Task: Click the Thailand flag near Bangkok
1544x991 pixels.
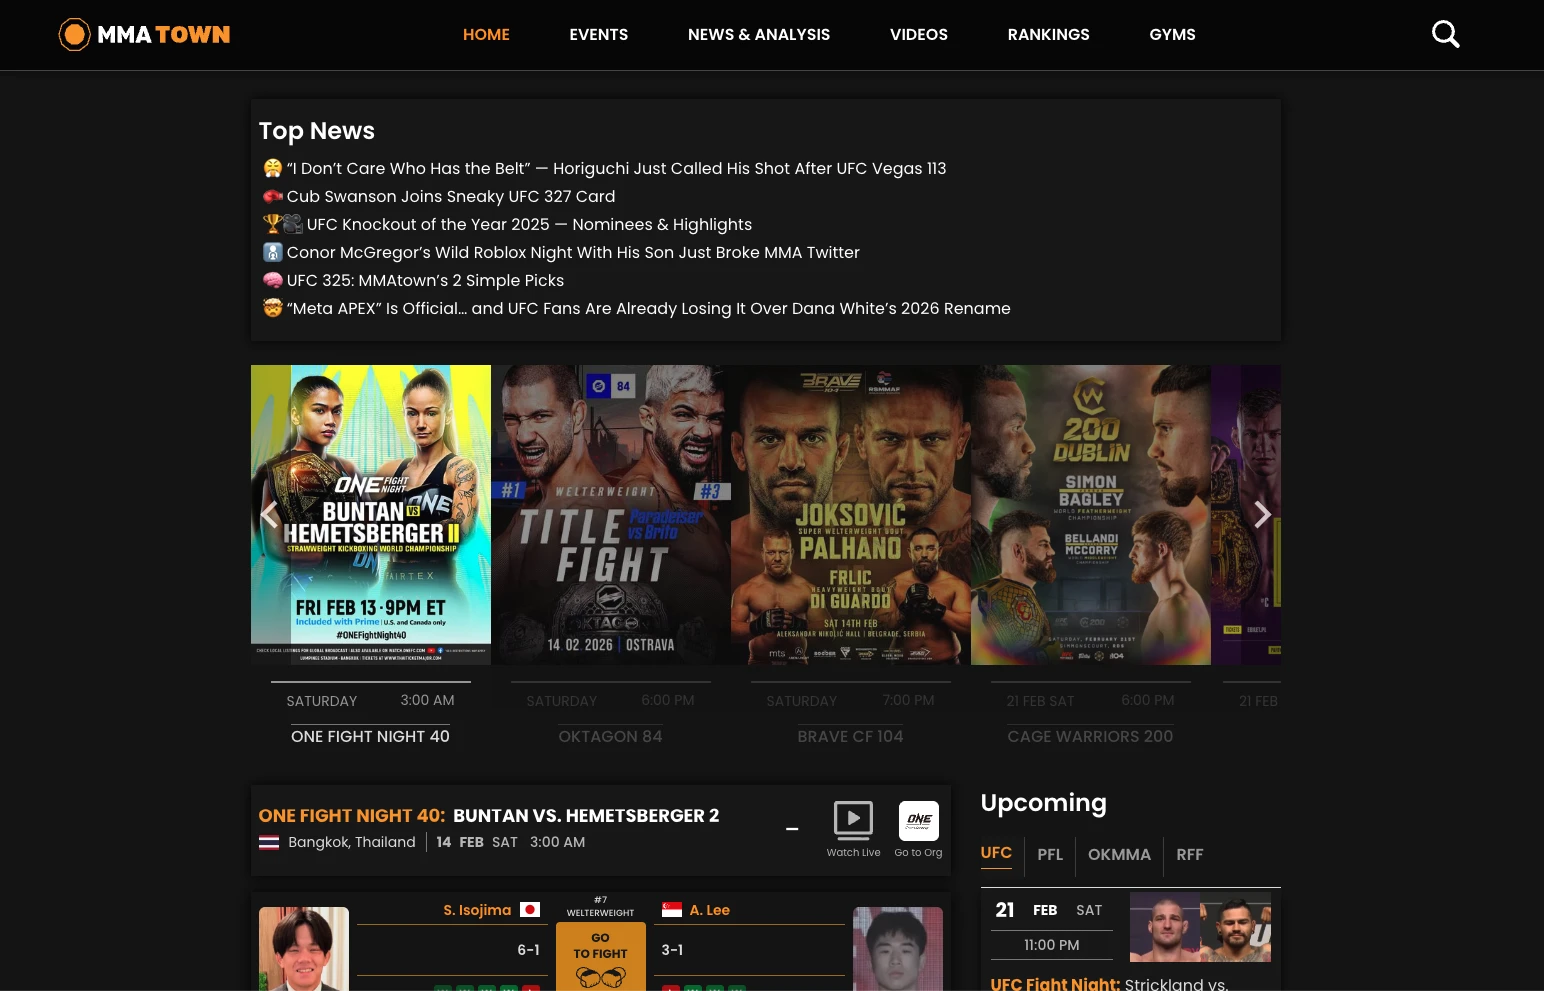Action: point(269,842)
